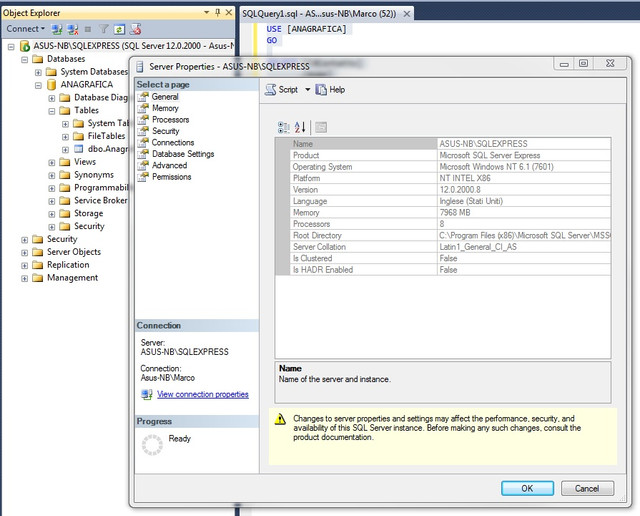Open the Security page in Server Properties
The height and width of the screenshot is (516, 640).
(x=165, y=131)
